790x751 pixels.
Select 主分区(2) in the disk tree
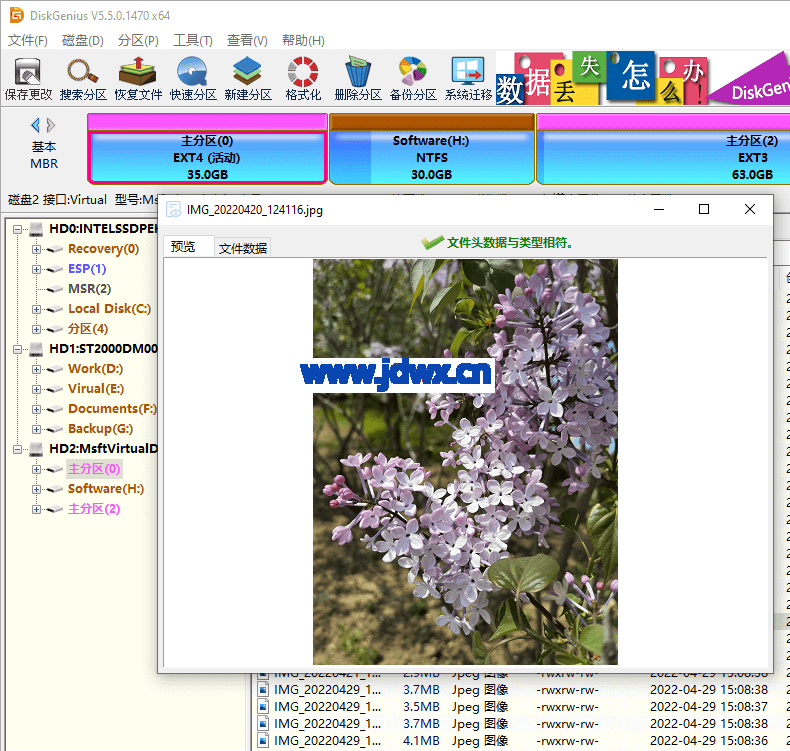click(x=94, y=509)
